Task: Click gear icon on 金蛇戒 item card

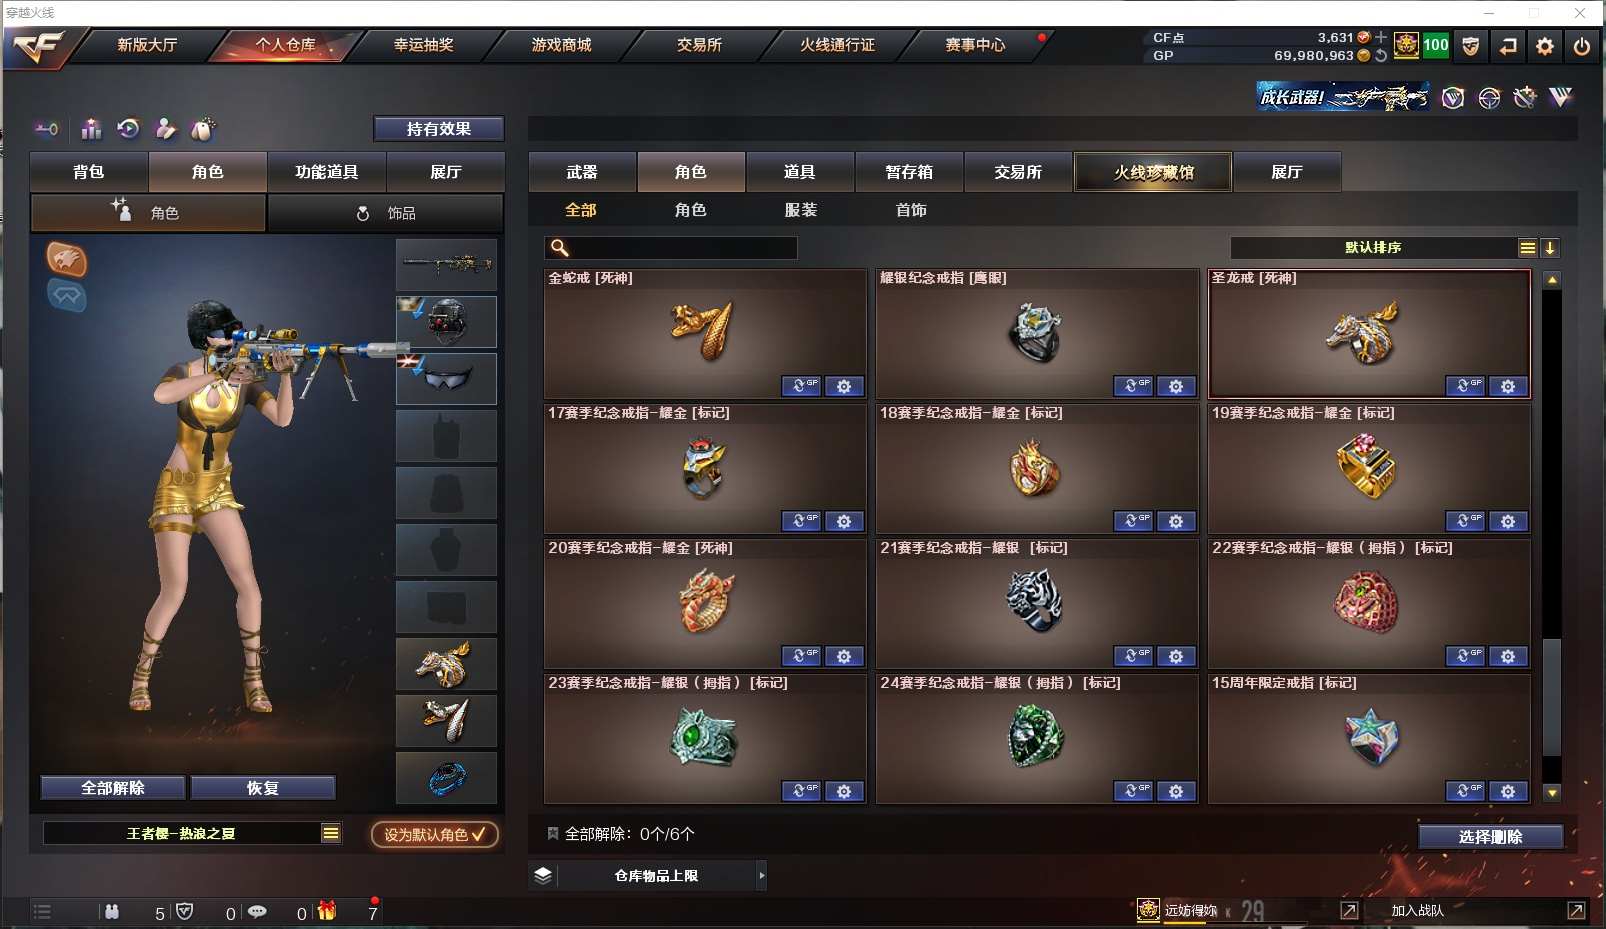Action: click(844, 386)
